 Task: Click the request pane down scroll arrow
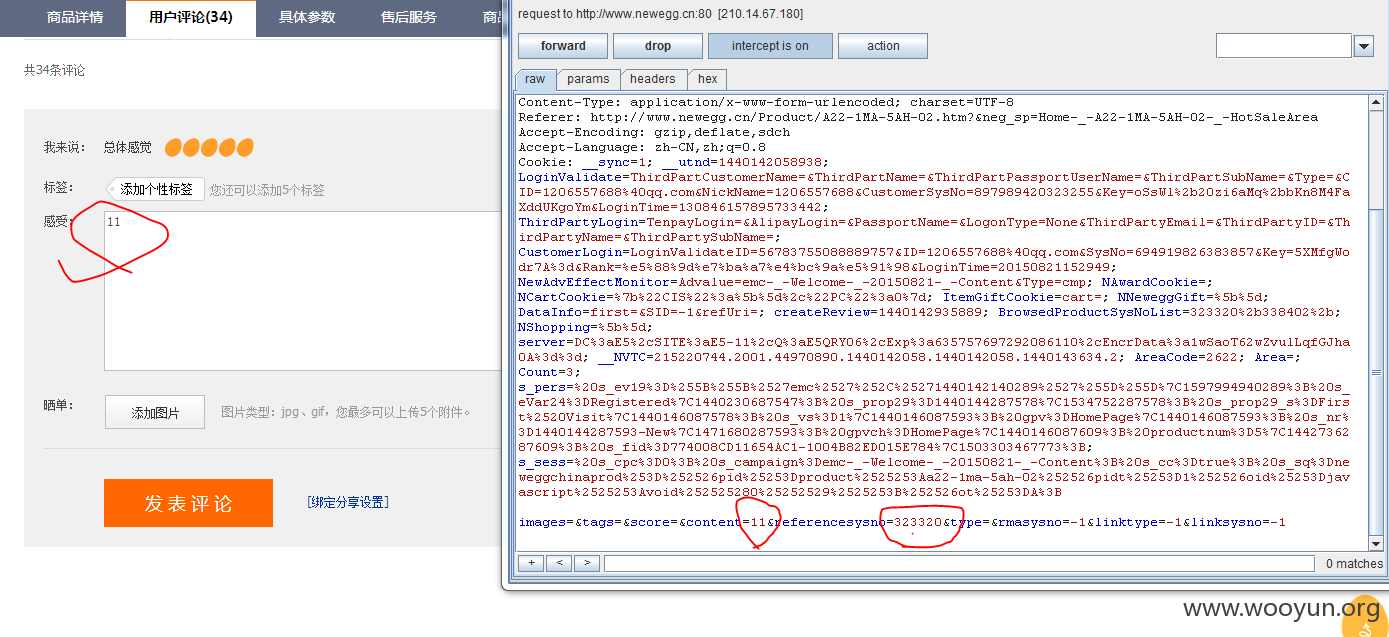pyautogui.click(x=1377, y=544)
